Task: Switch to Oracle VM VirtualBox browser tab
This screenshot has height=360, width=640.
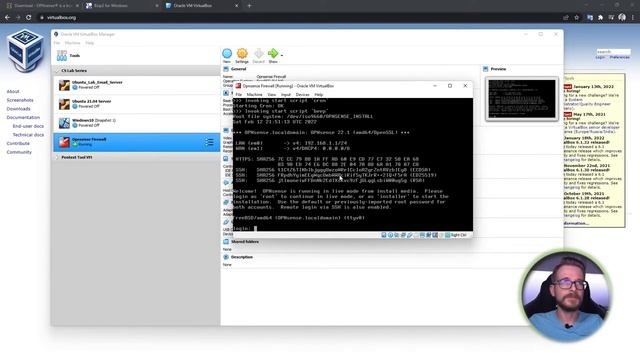Action: (x=201, y=6)
